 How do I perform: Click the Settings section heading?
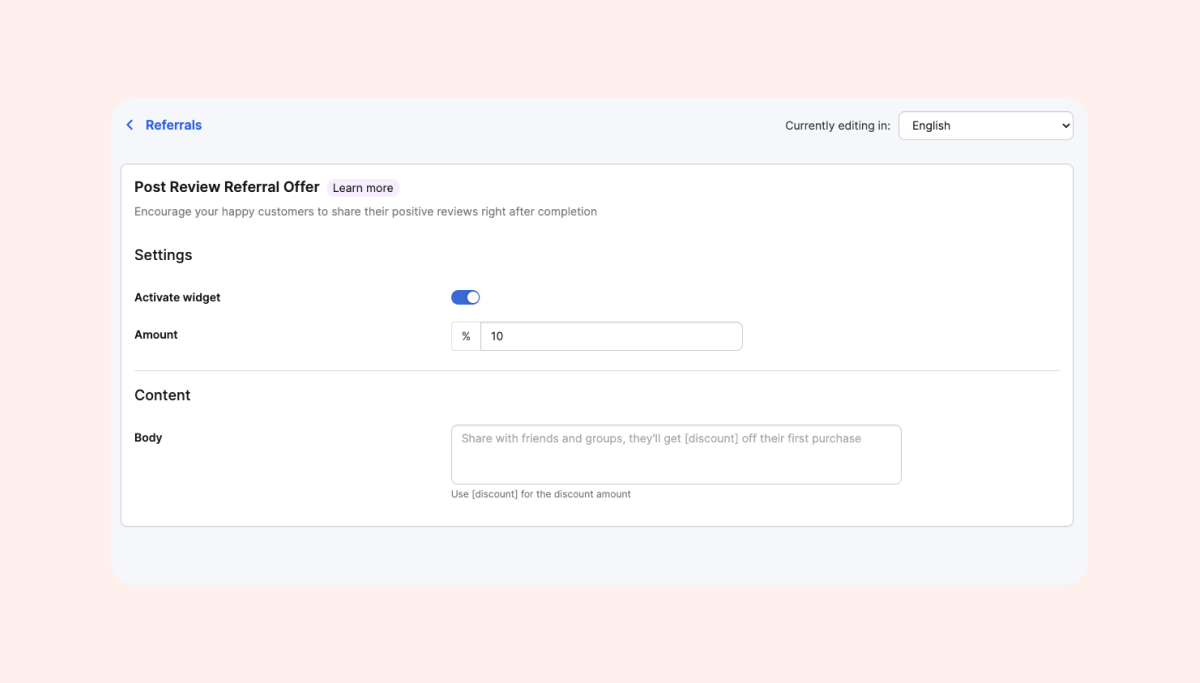pos(163,255)
